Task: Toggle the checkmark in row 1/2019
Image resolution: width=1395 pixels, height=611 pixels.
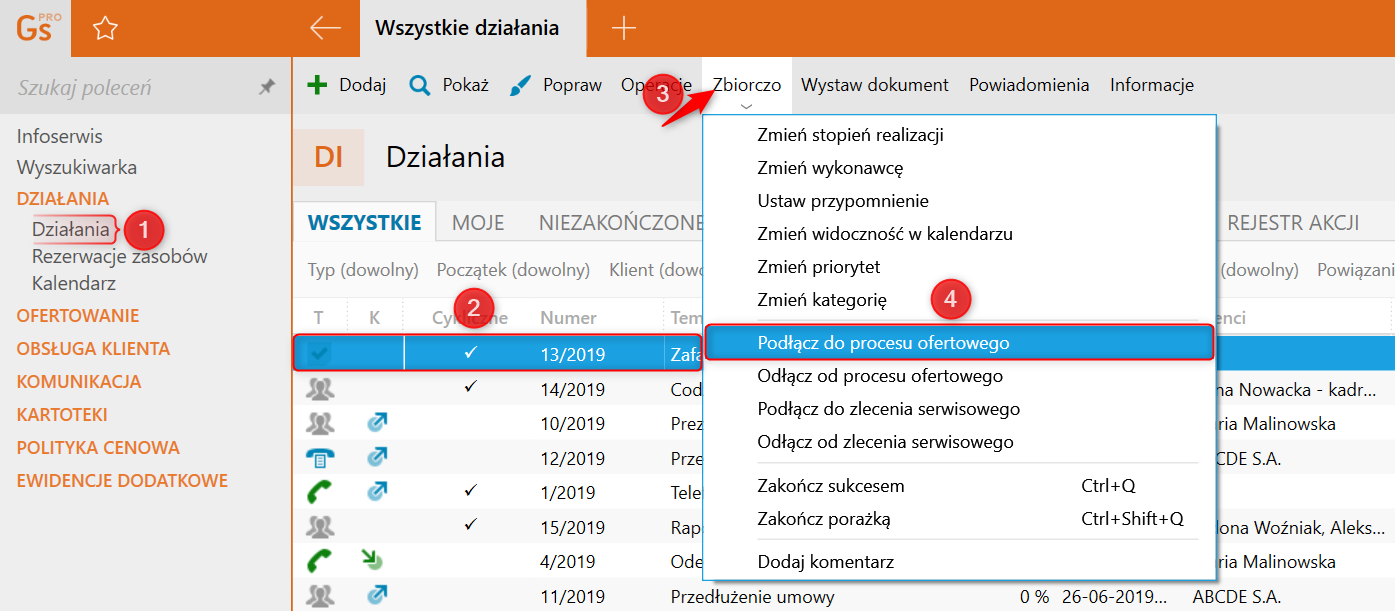Action: coord(471,492)
